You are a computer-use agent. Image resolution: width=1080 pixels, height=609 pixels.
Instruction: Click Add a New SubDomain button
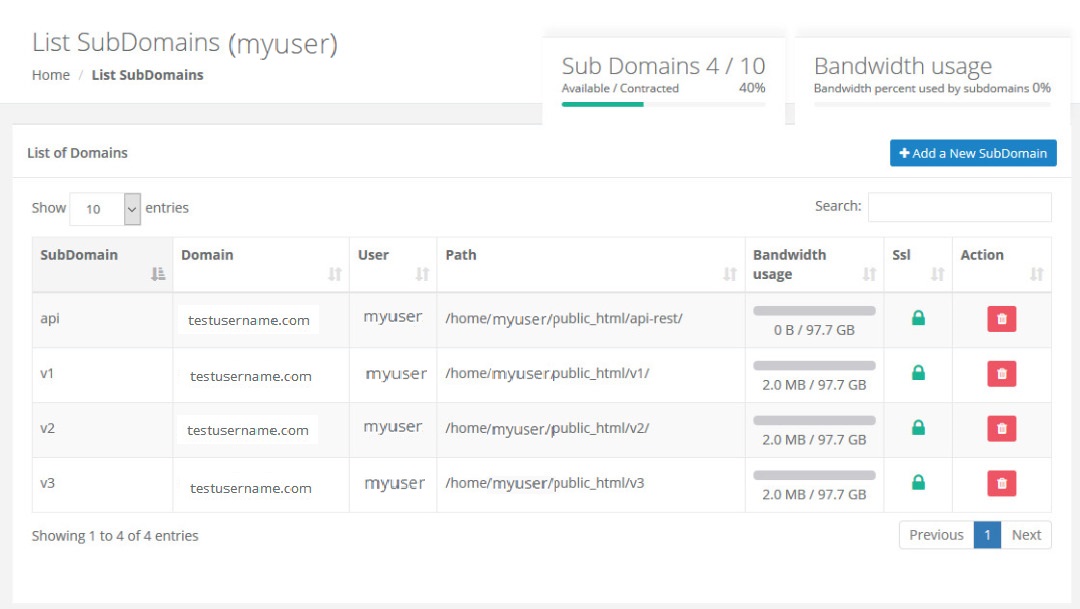(973, 153)
